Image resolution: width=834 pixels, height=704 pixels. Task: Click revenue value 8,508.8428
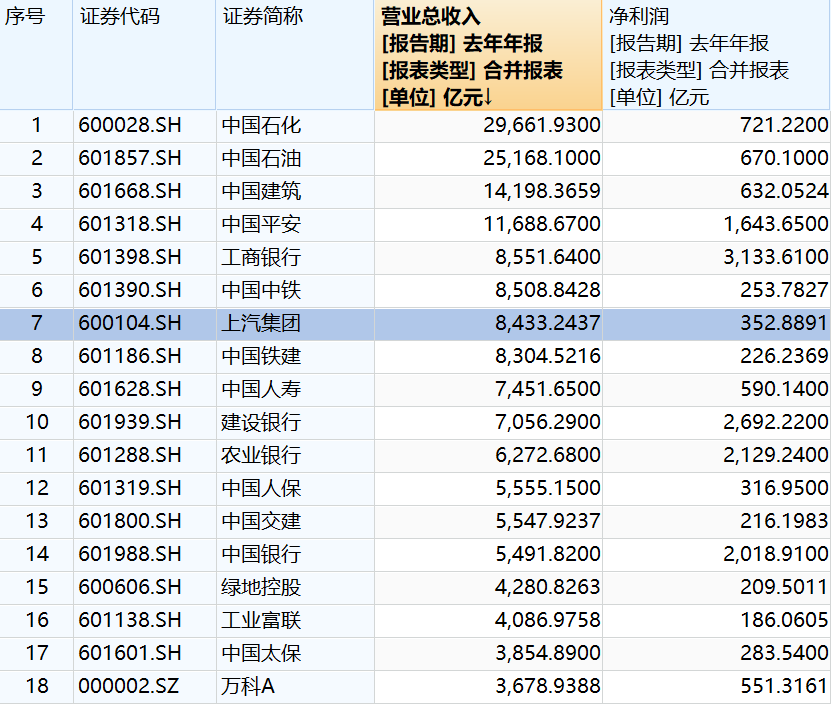[547, 290]
